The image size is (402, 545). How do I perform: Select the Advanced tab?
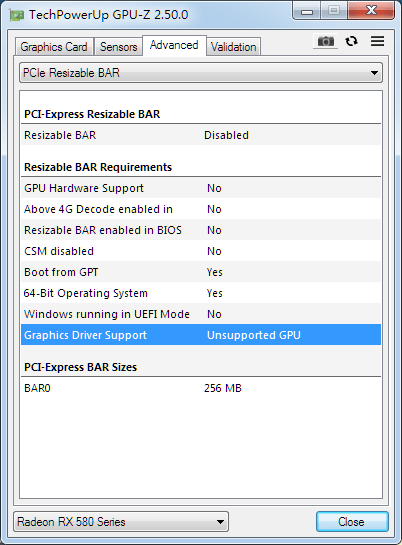(x=174, y=45)
